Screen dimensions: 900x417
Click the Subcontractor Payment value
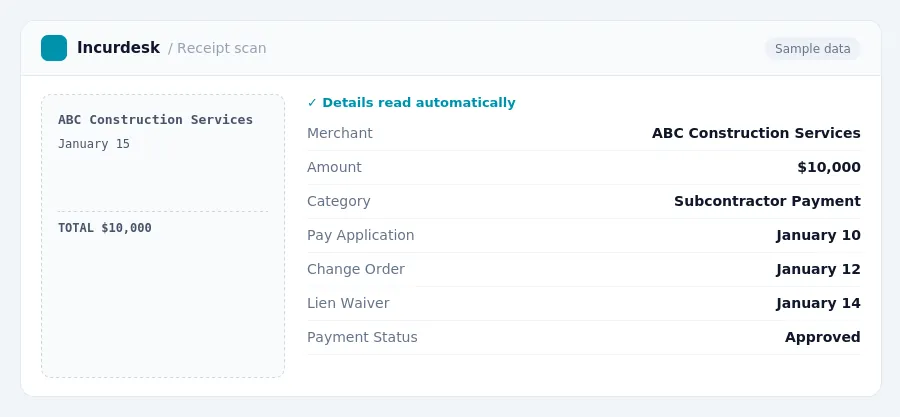[767, 201]
